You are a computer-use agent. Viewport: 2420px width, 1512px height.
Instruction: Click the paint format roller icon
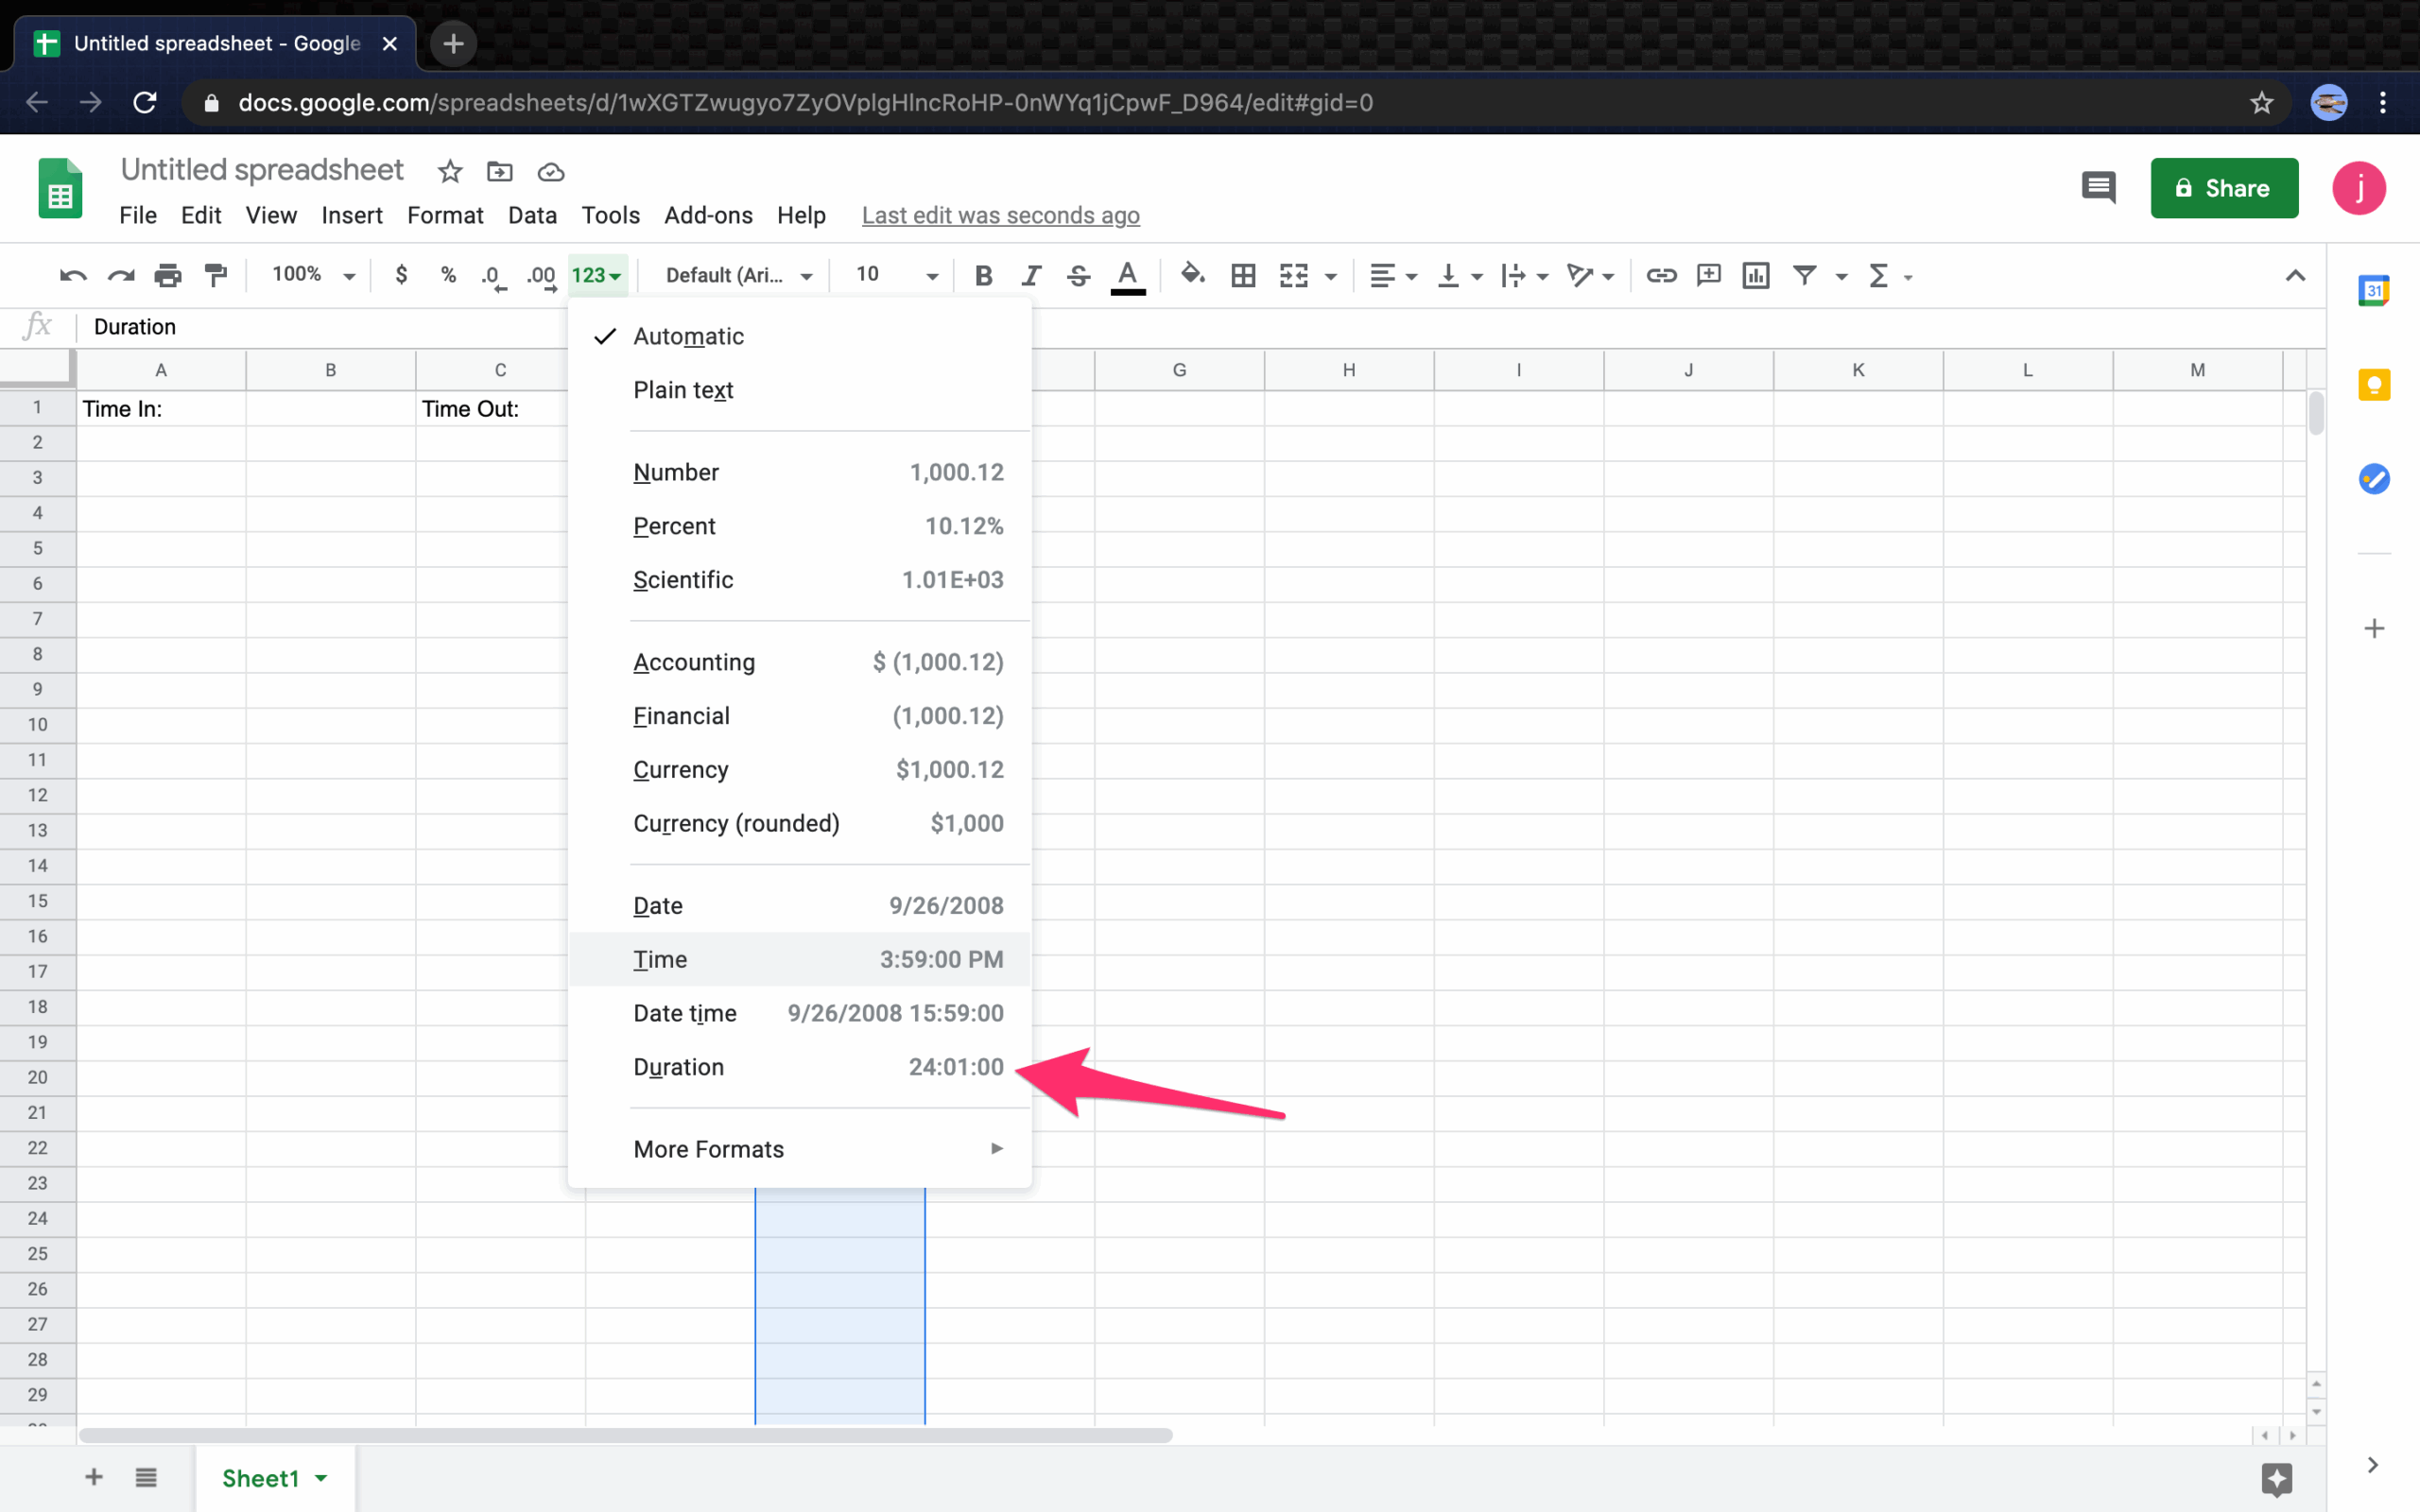215,275
